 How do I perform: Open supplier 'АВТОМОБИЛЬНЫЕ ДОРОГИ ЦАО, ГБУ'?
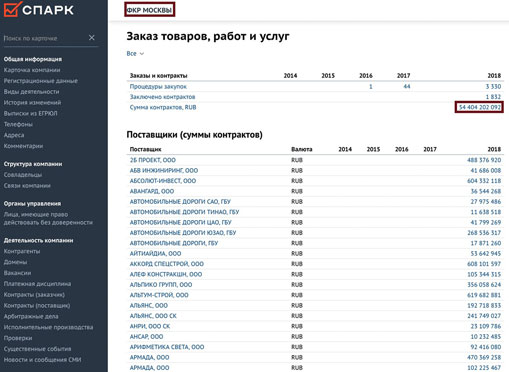pyautogui.click(x=180, y=222)
